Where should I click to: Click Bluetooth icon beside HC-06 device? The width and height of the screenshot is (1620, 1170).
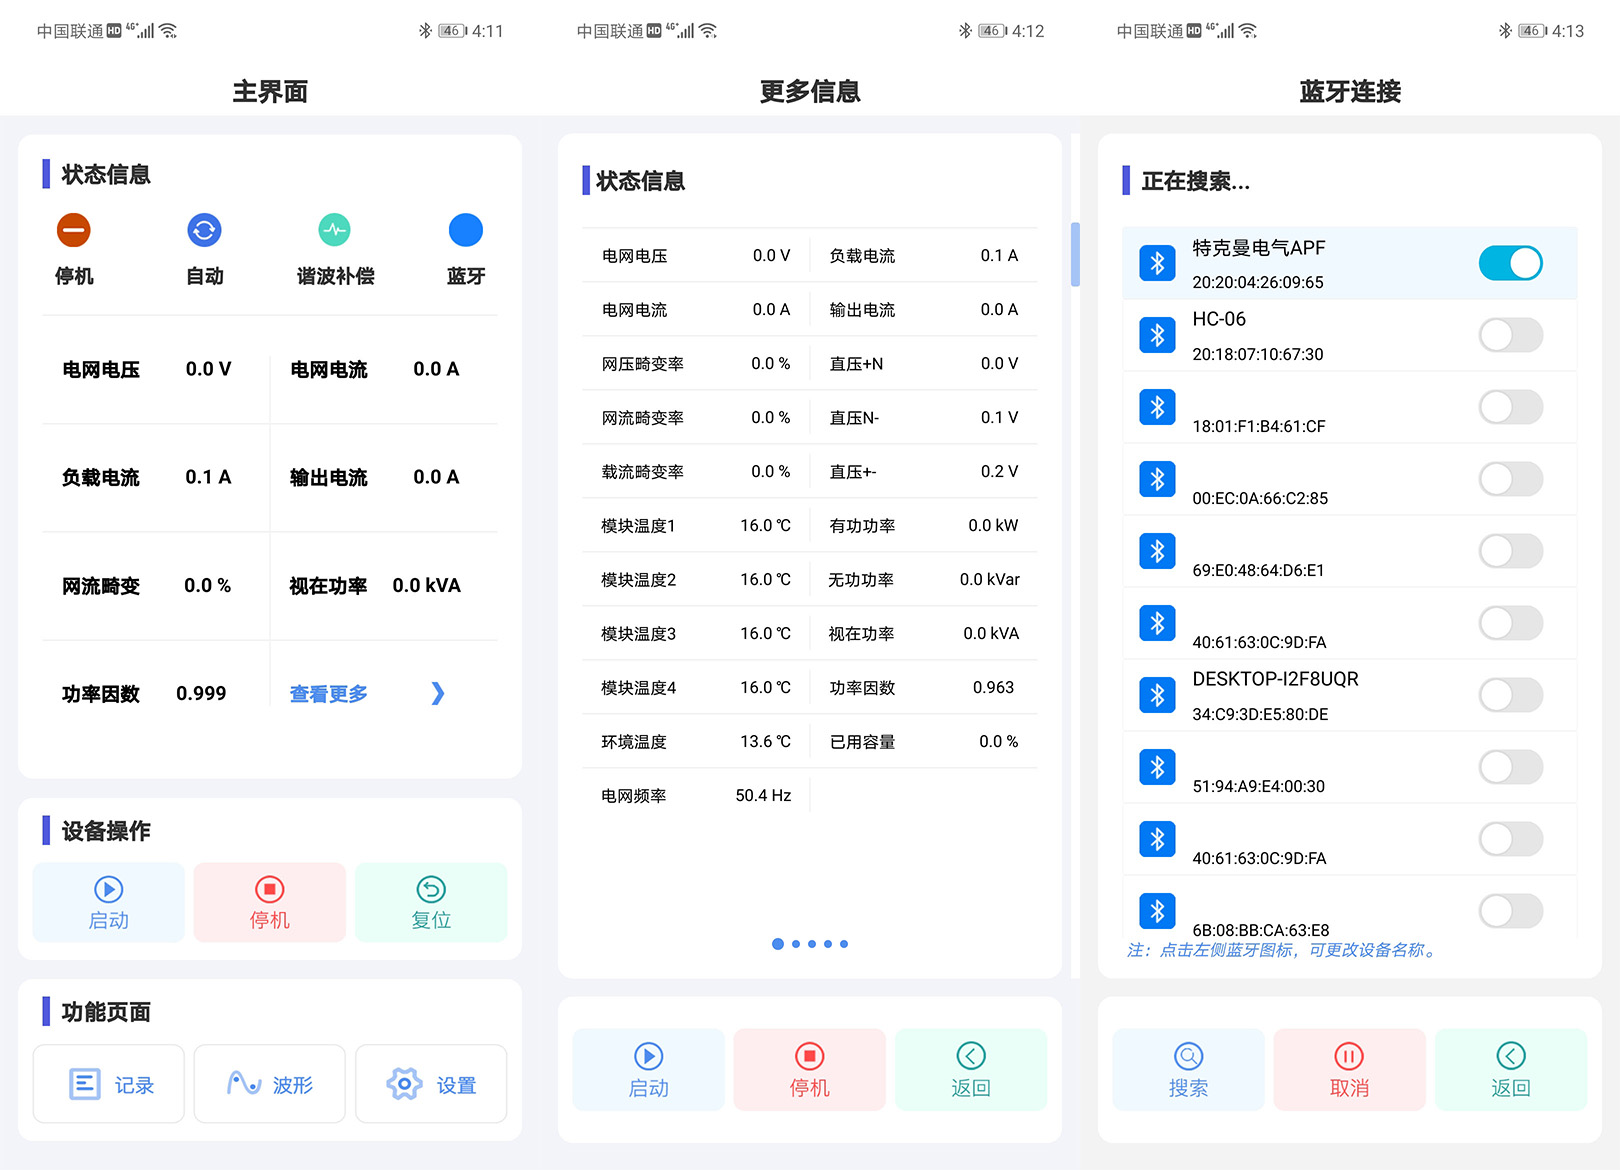tap(1157, 335)
